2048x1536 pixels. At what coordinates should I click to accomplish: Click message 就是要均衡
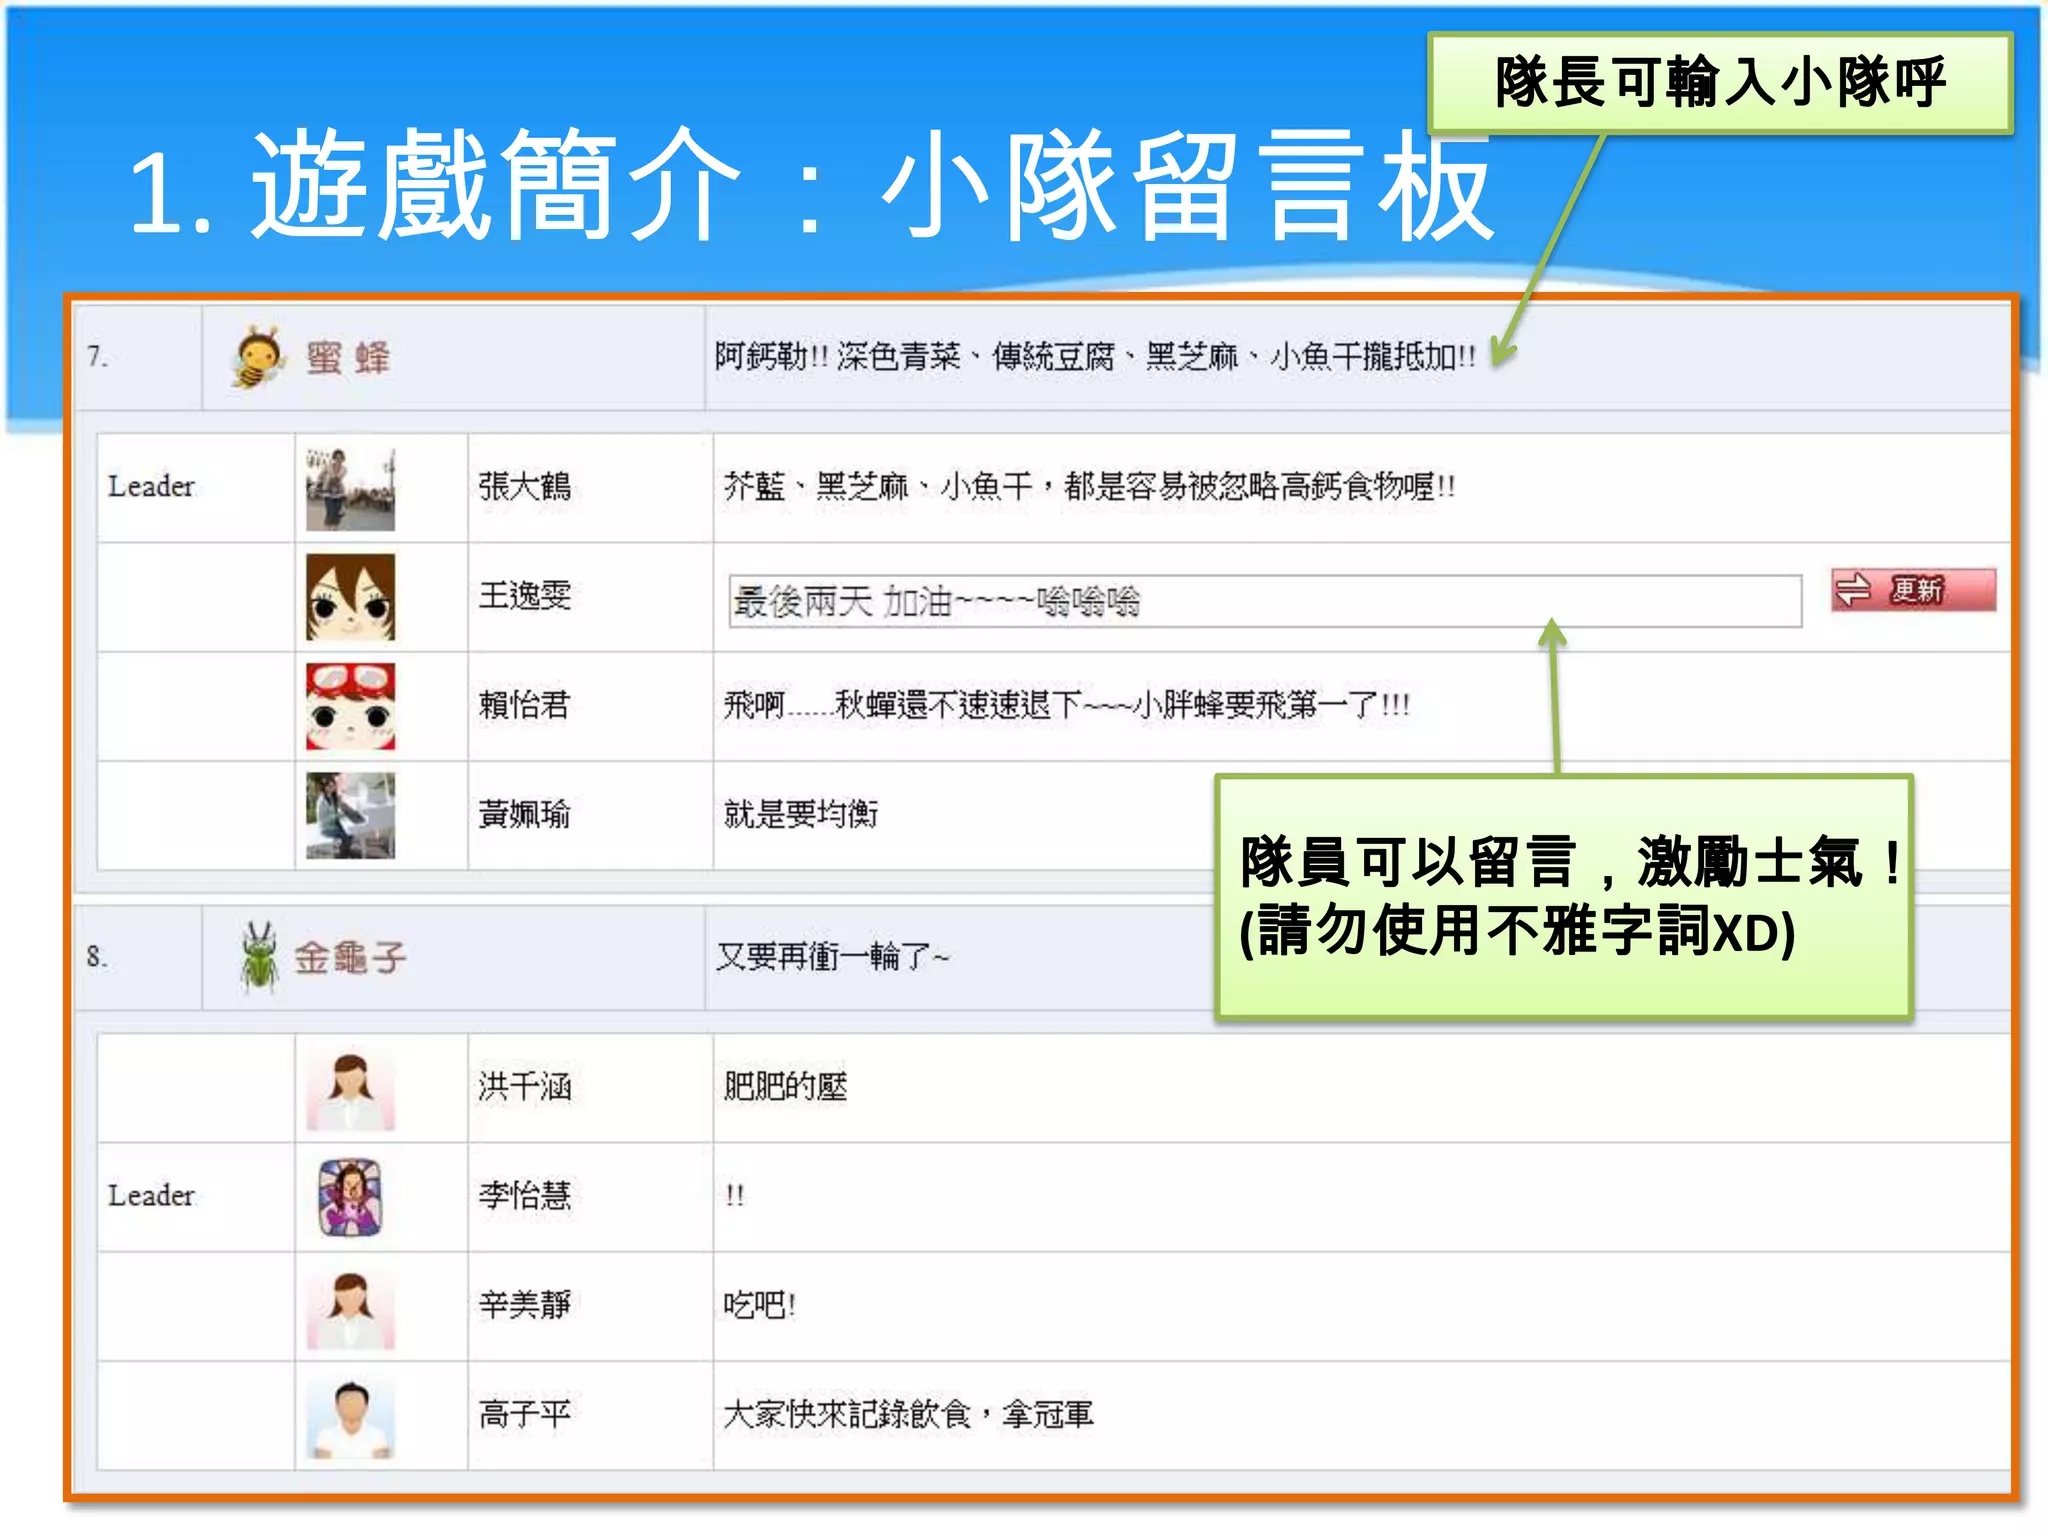point(801,814)
